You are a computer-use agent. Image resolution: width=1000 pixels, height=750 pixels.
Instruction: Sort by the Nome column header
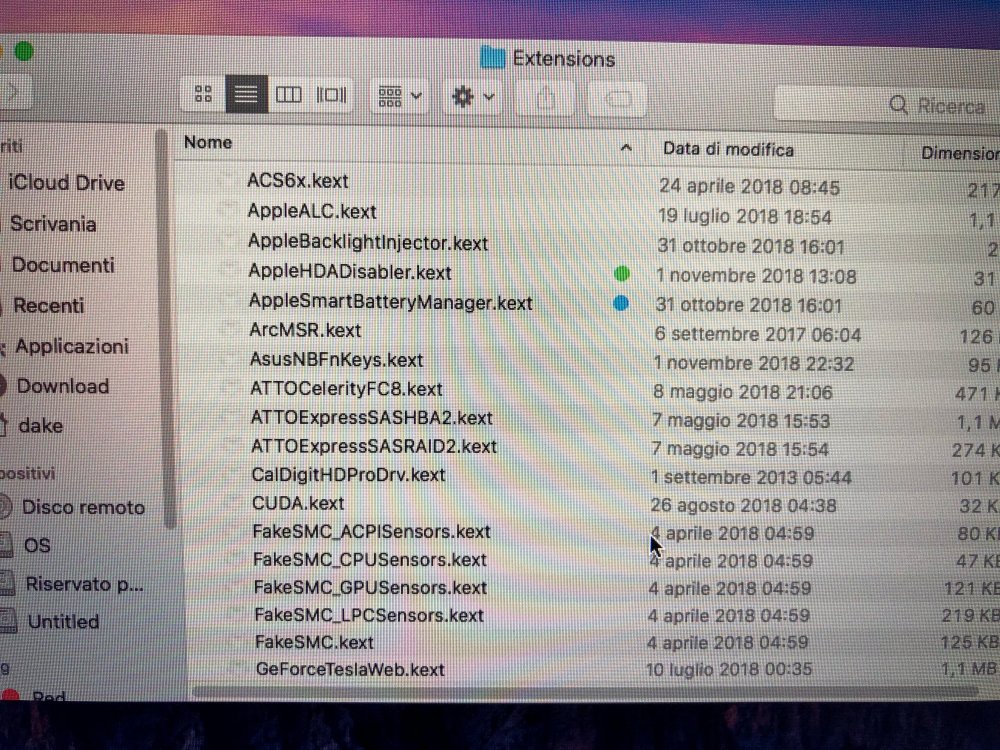(x=208, y=142)
